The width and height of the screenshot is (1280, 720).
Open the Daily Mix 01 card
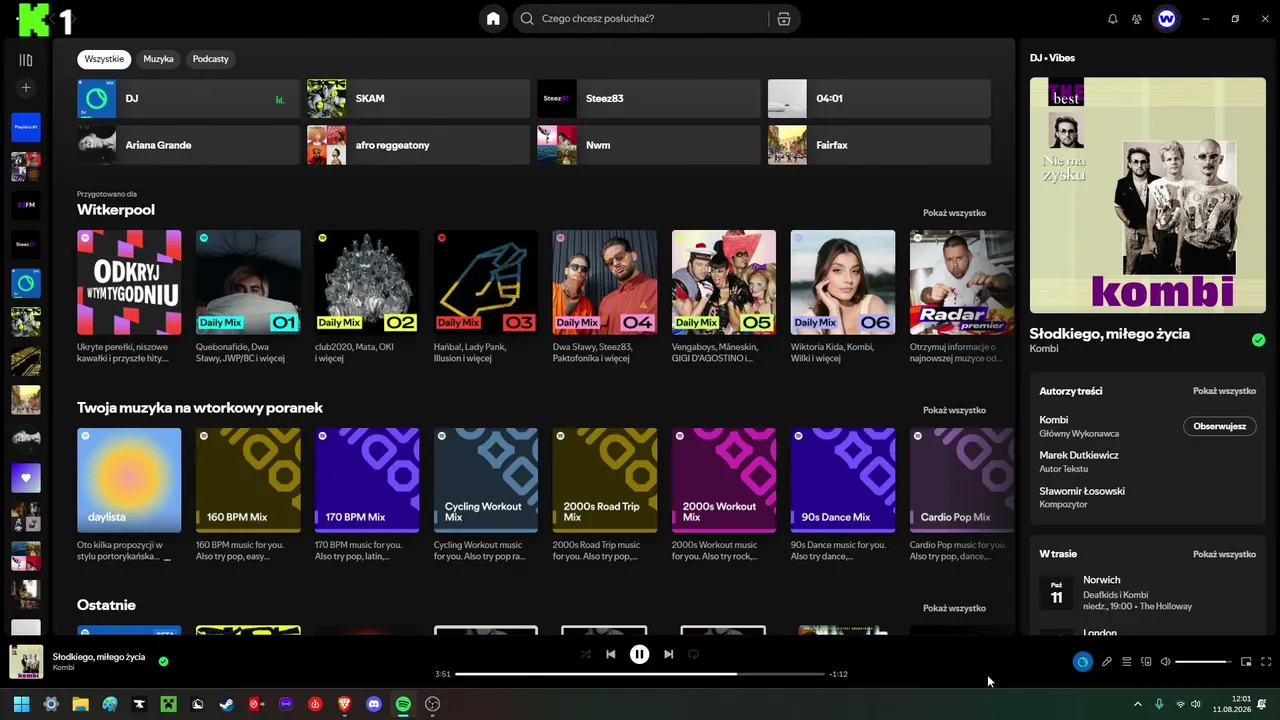pyautogui.click(x=248, y=297)
